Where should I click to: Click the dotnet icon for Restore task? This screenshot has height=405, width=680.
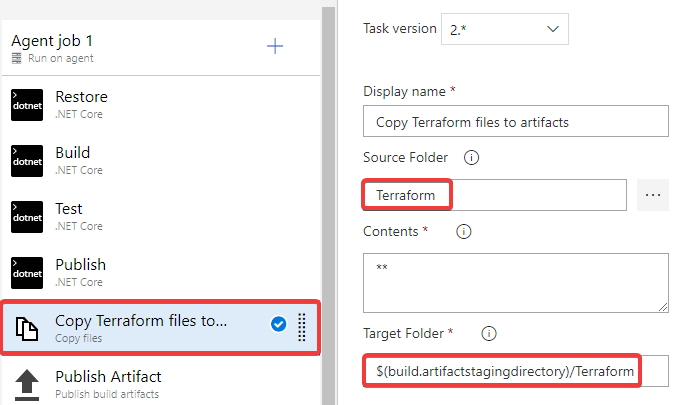(27, 105)
